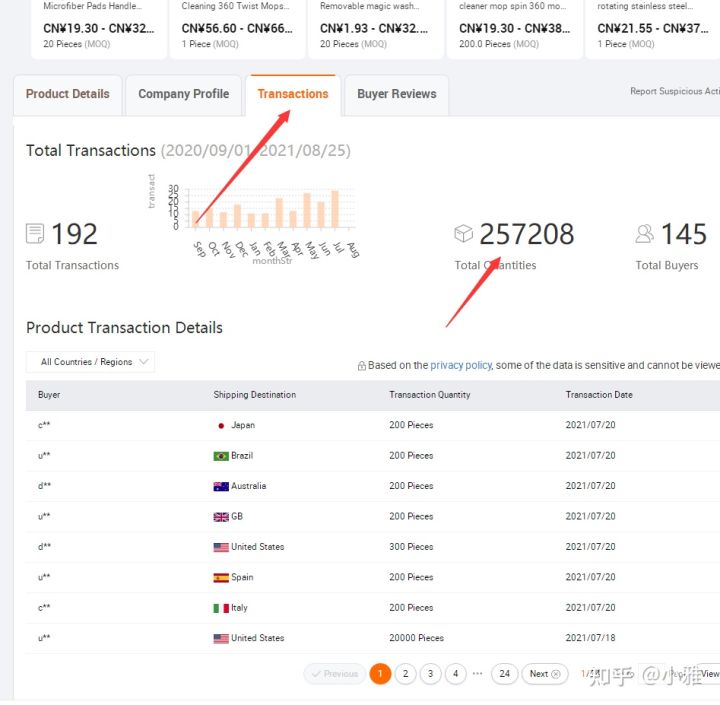Click the Total Quantities box icon
The width and height of the screenshot is (720, 705).
click(463, 234)
